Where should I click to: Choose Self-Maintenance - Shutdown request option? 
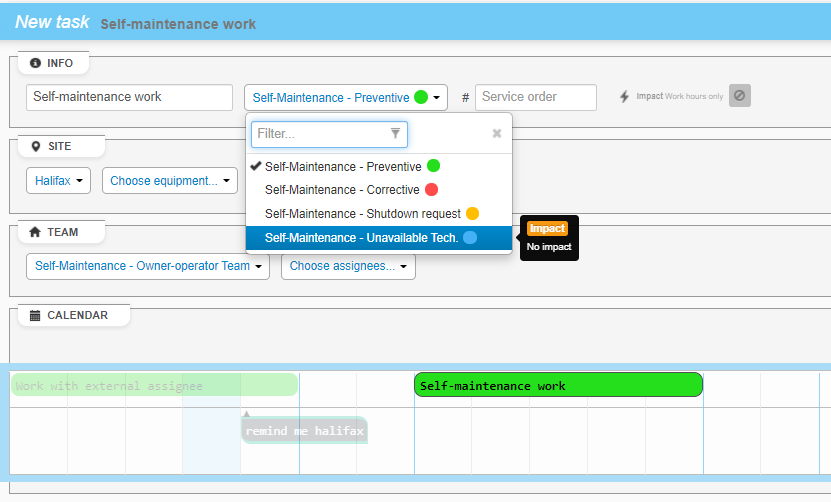[362, 214]
